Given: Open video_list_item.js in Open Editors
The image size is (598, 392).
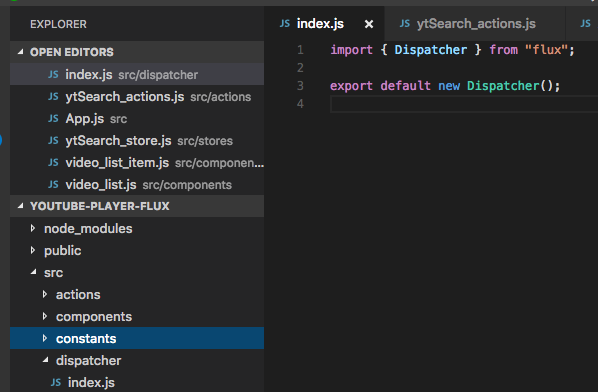Looking at the screenshot, I should (137, 163).
